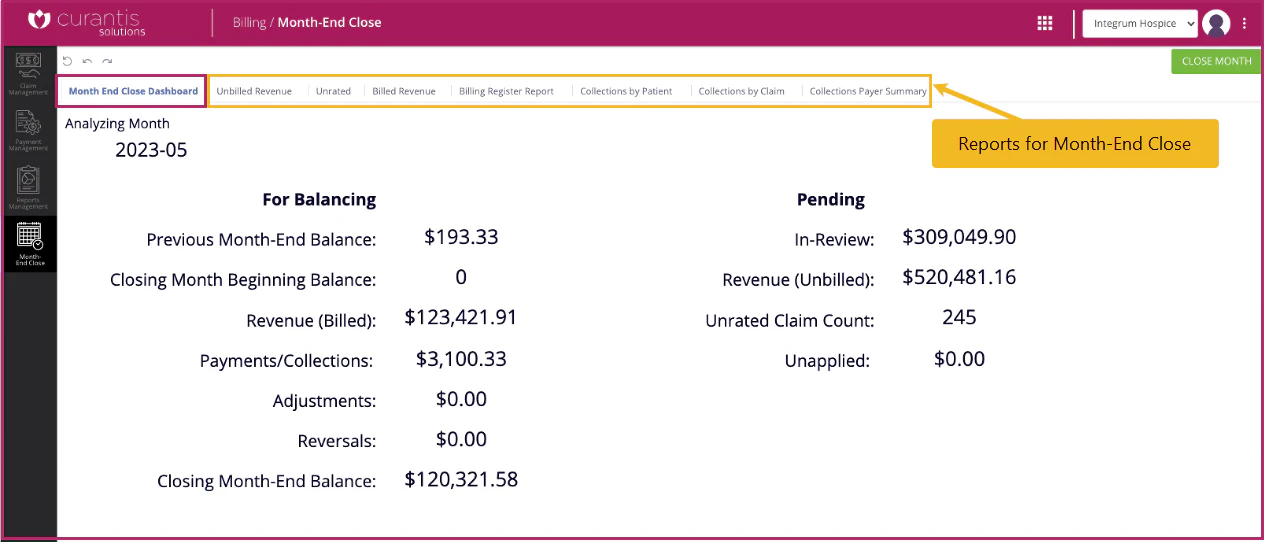Click the Unapplied amount $0.00
Viewport: 1266px width, 542px height.
pyautogui.click(x=959, y=358)
